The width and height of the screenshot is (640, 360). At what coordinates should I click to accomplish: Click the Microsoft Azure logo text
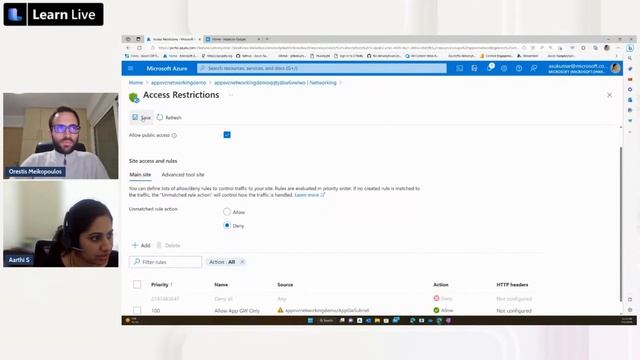click(x=167, y=69)
